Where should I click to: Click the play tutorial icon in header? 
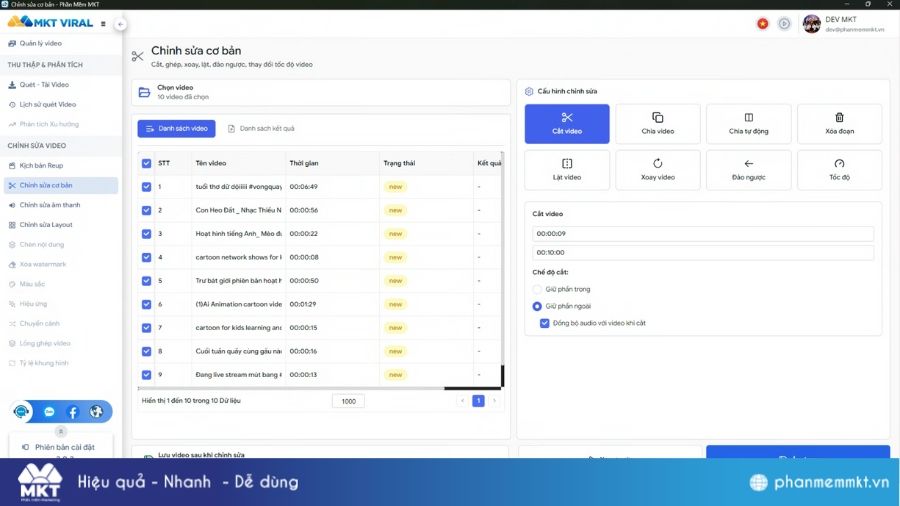click(x=783, y=24)
